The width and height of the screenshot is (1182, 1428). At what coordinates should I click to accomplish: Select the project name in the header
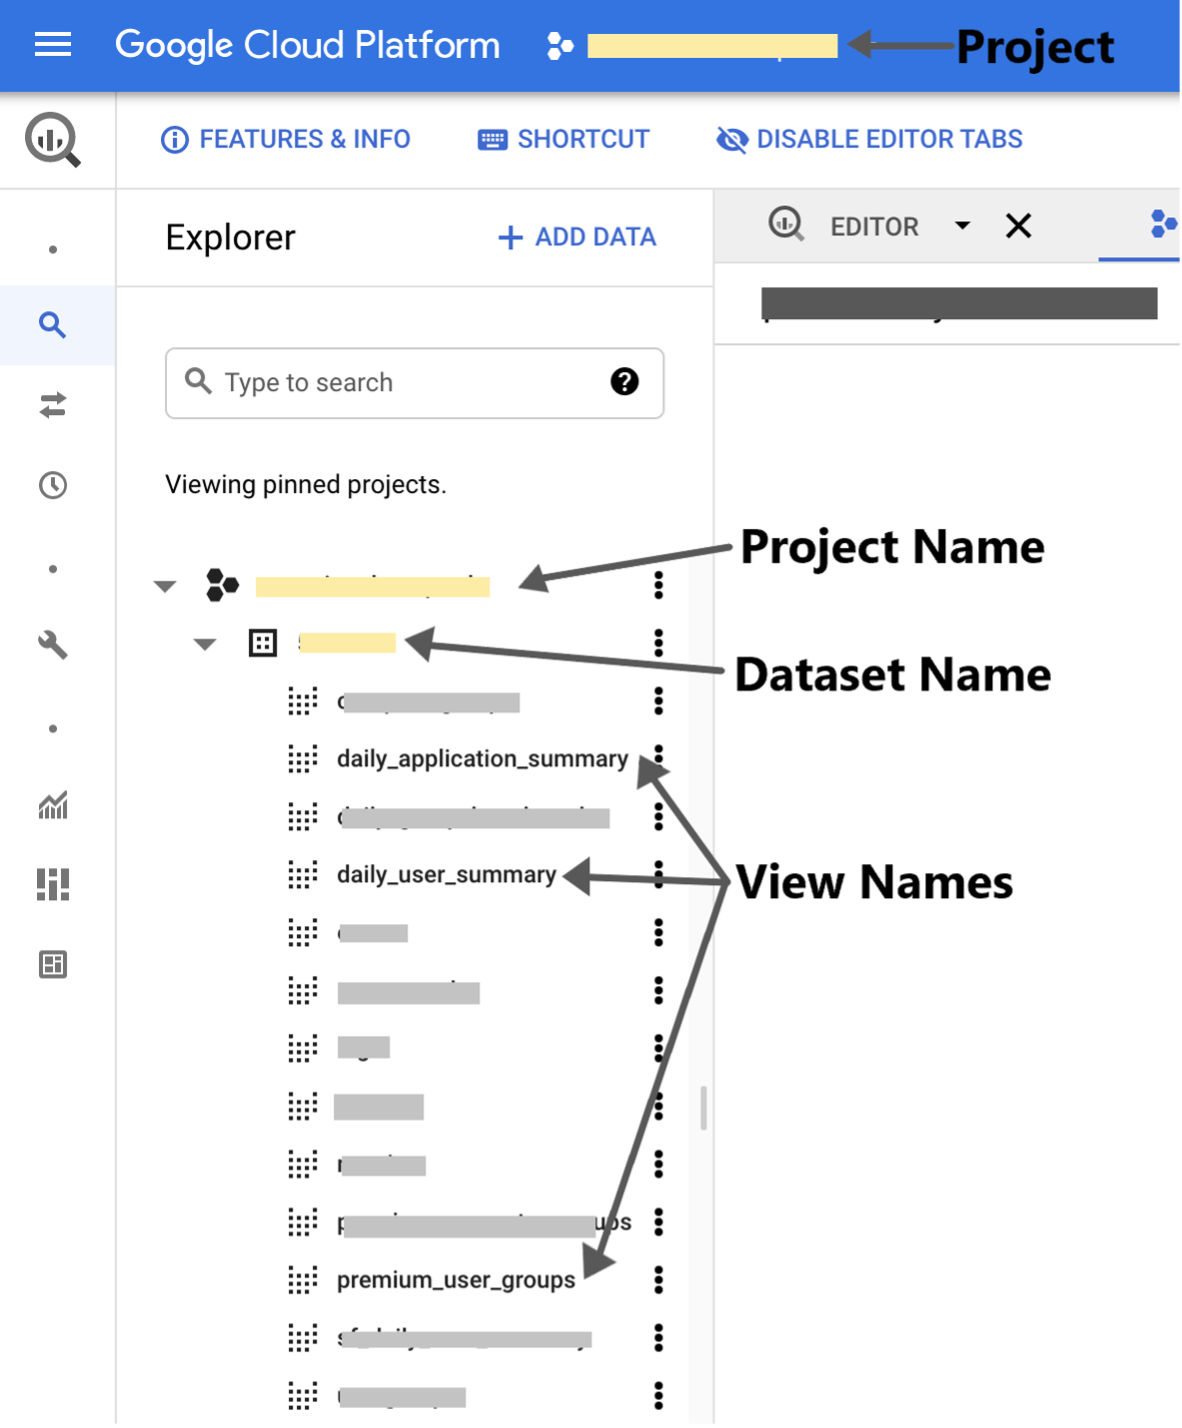pos(713,46)
